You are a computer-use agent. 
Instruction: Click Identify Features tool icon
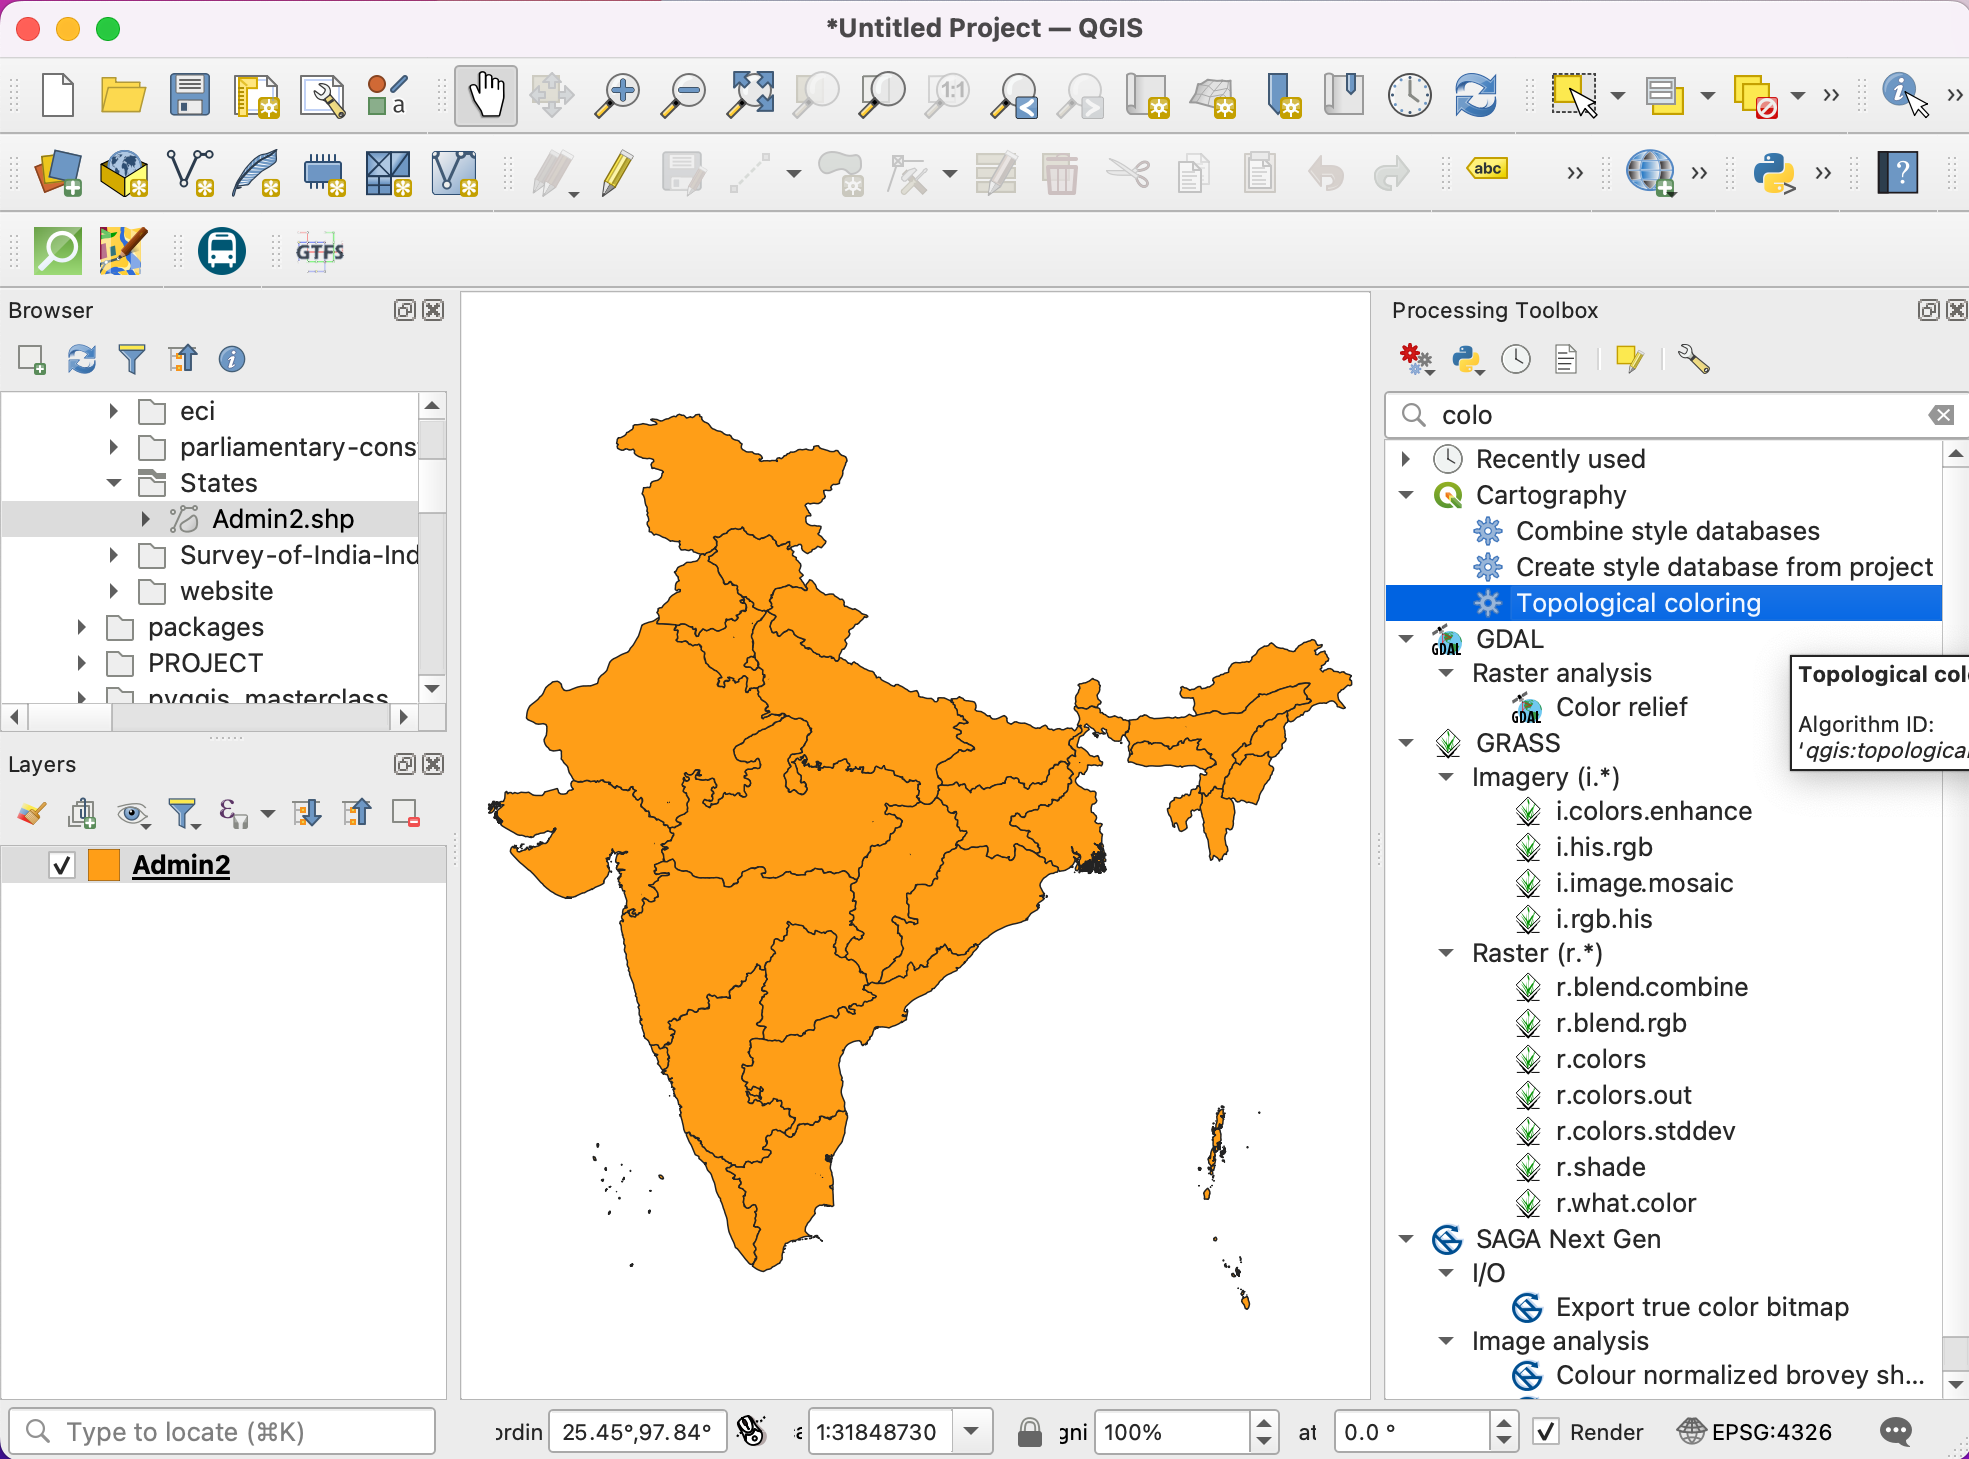click(1903, 96)
